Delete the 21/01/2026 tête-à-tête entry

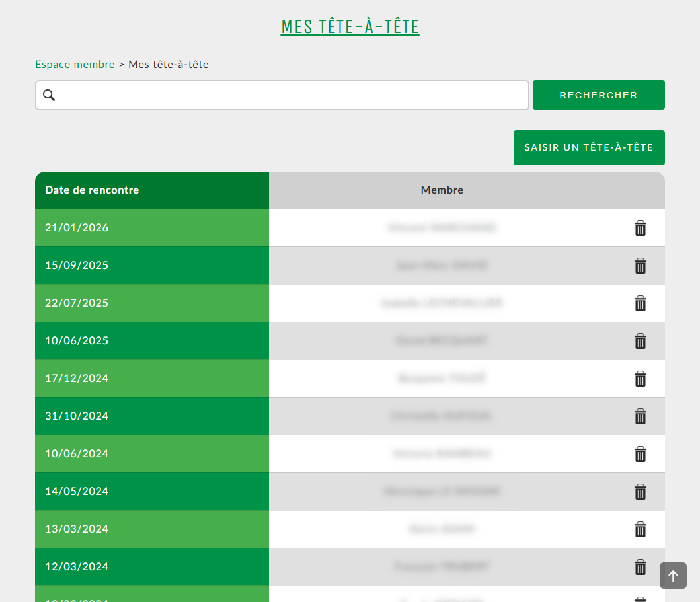click(x=640, y=228)
